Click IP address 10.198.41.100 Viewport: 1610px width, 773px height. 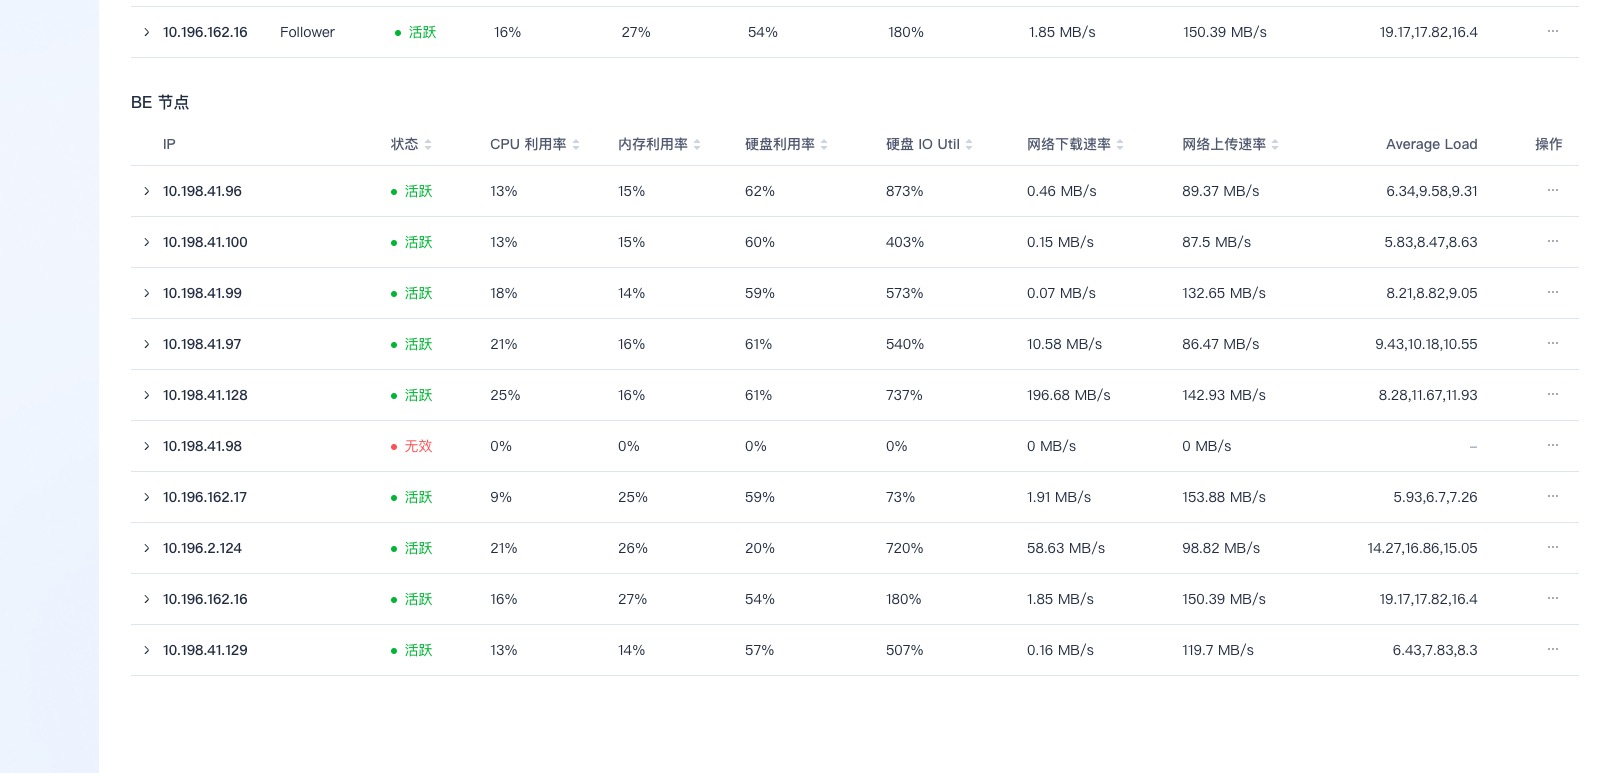coord(205,242)
